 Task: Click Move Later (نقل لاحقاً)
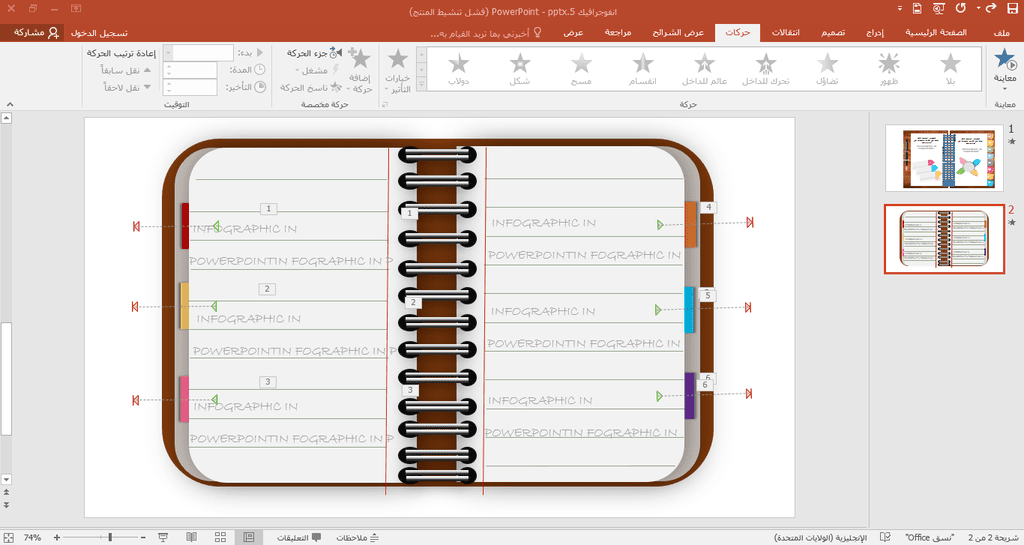coord(126,87)
